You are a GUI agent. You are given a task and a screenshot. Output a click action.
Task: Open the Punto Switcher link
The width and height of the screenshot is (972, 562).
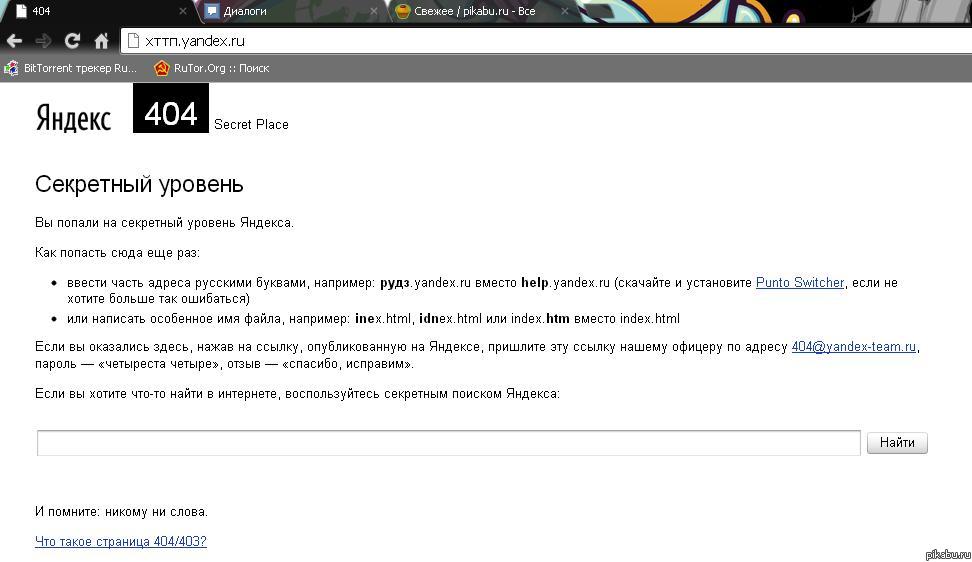(800, 283)
